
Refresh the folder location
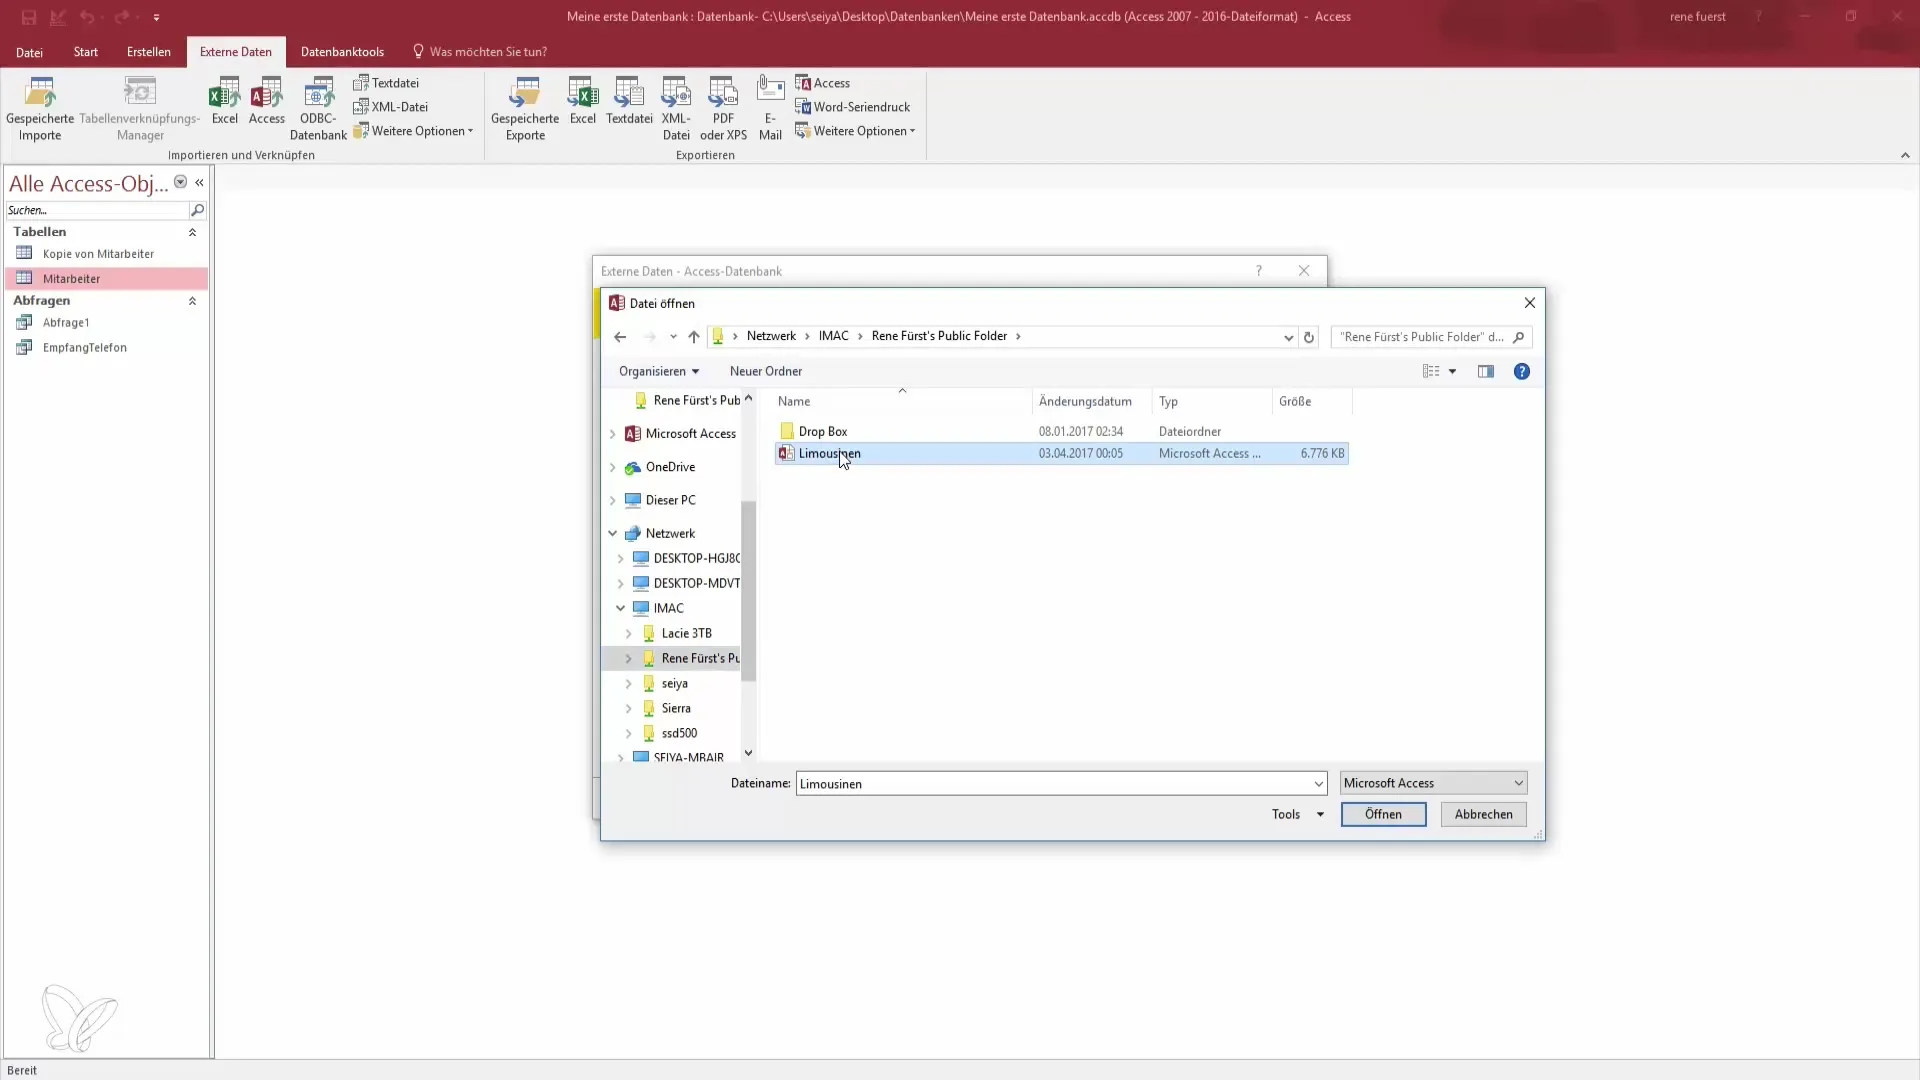coord(1308,337)
